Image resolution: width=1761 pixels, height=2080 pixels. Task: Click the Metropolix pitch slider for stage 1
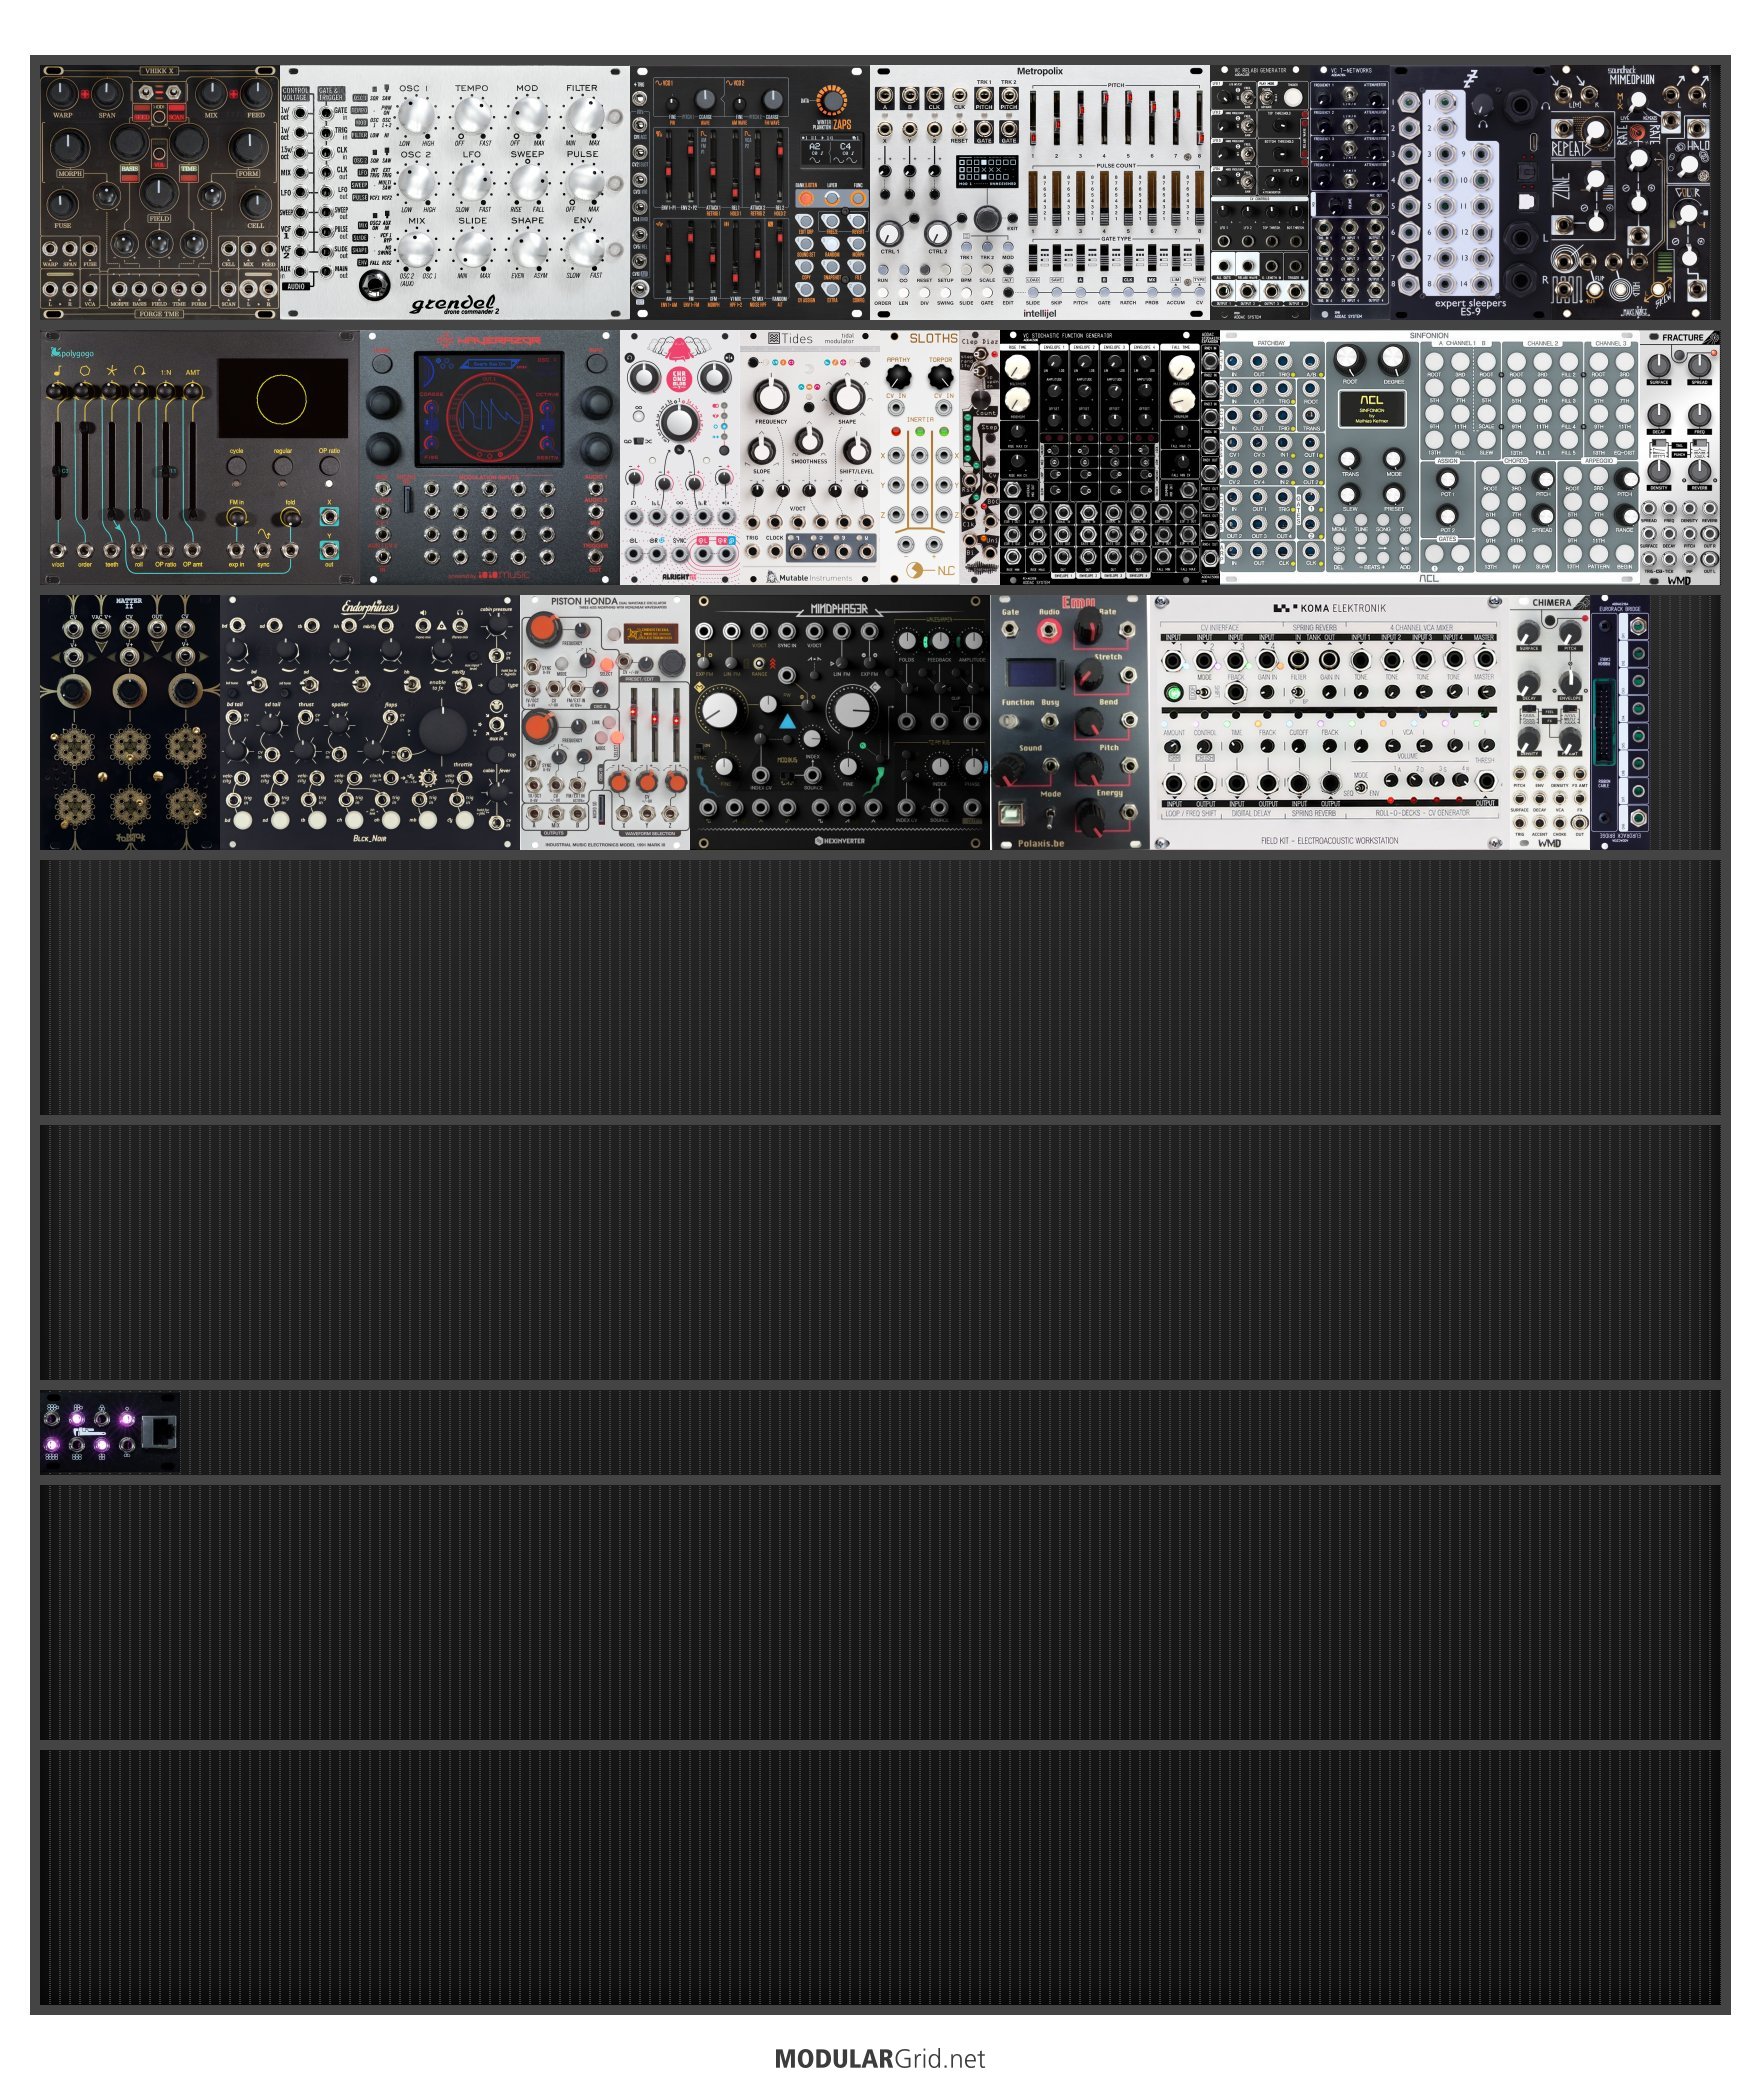[x=1033, y=118]
